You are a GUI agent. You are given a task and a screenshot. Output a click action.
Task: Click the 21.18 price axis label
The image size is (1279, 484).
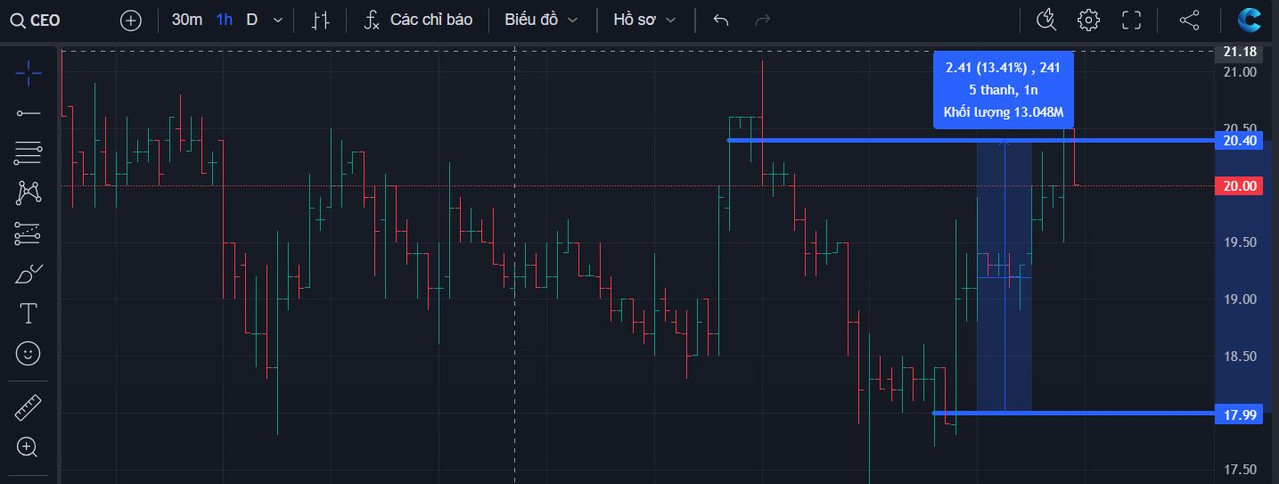coord(1240,51)
